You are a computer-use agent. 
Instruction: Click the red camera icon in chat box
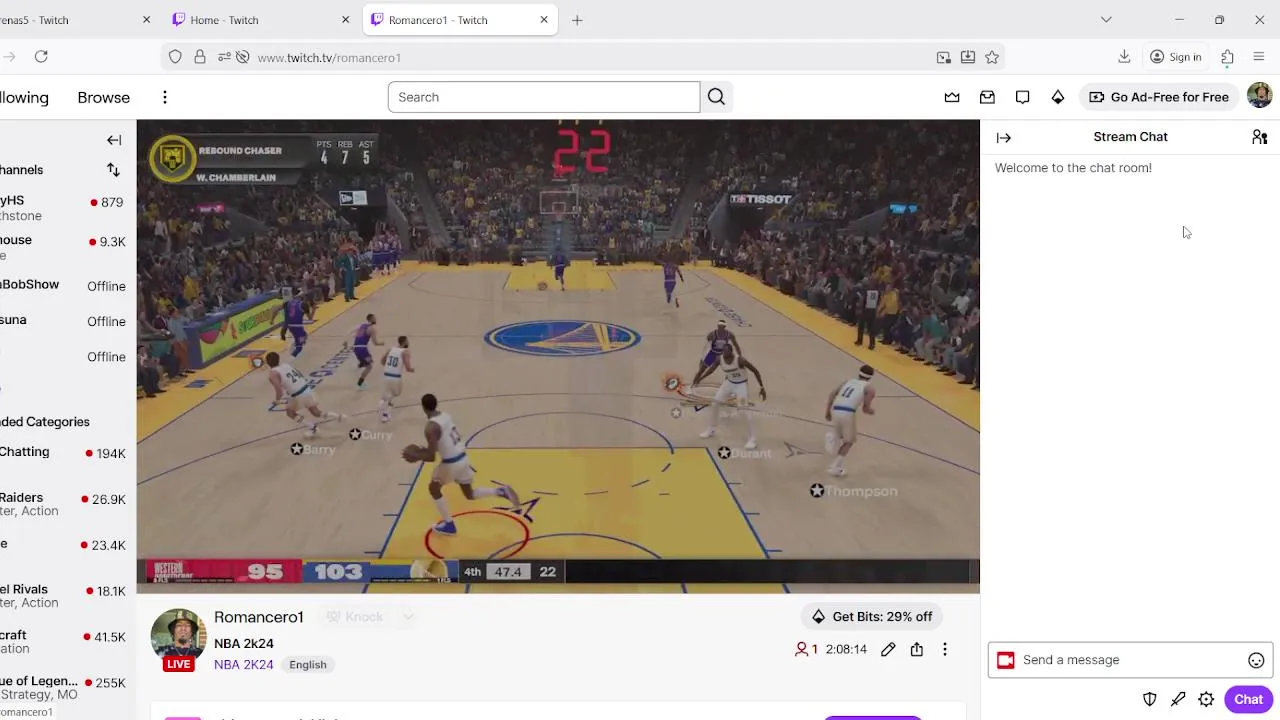pyautogui.click(x=1006, y=660)
